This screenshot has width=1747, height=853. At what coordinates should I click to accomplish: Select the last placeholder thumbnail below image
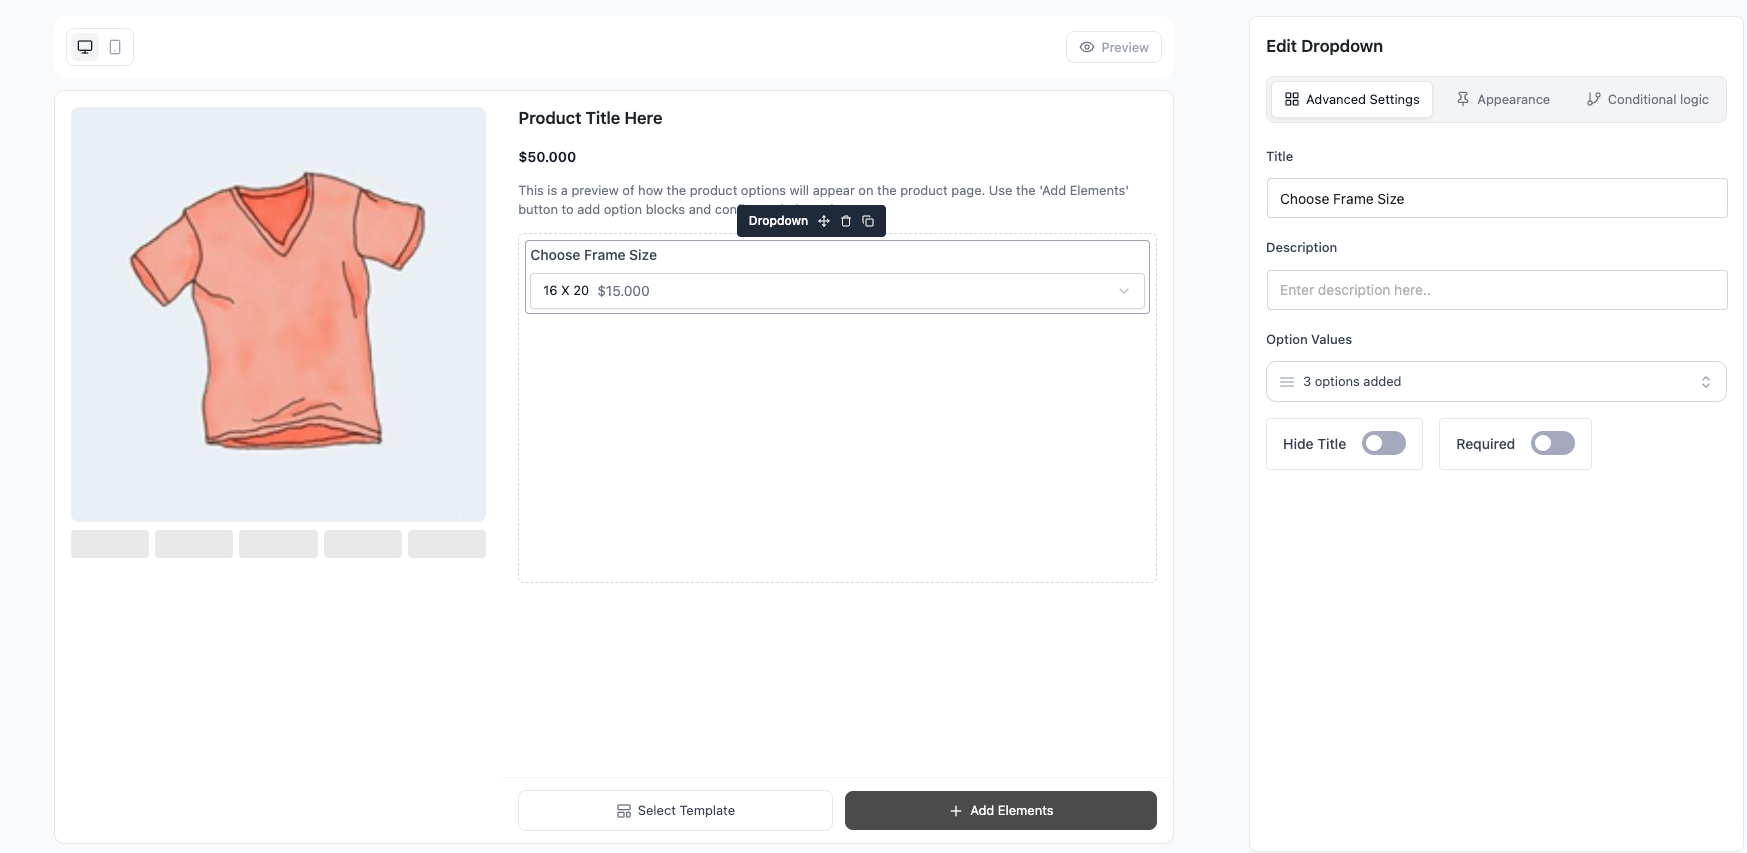(447, 544)
